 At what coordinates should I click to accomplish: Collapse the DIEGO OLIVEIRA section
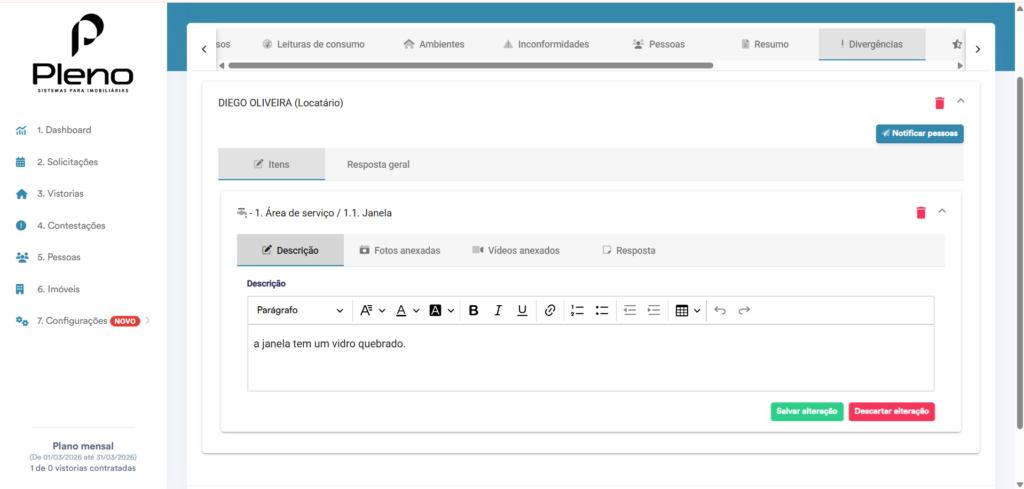coord(961,101)
